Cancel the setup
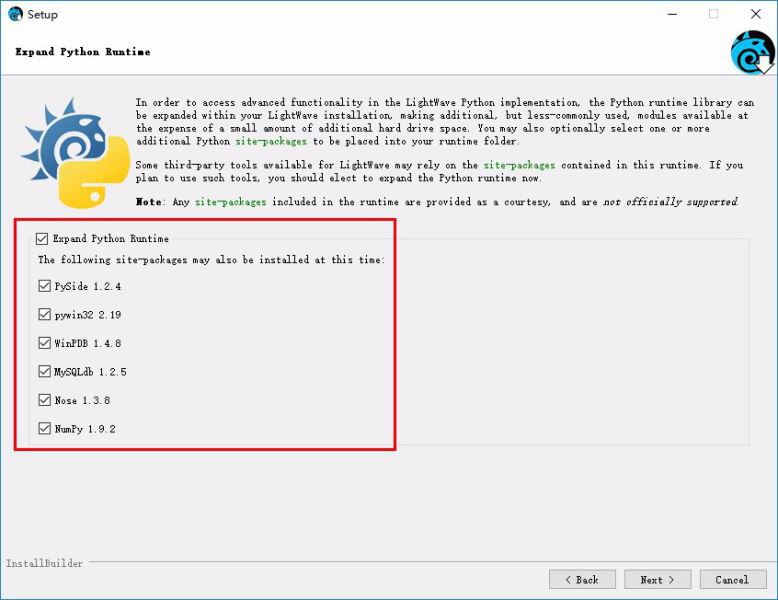Image resolution: width=778 pixels, height=600 pixels. (x=733, y=580)
